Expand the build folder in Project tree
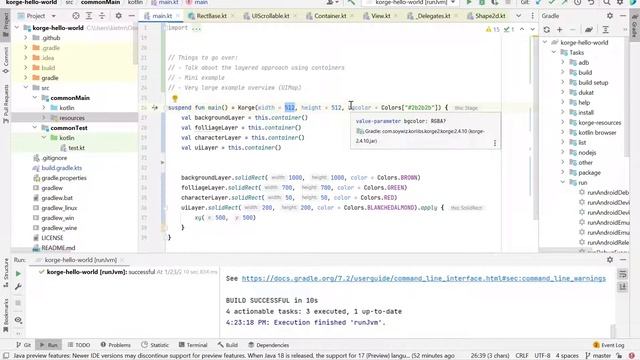The image size is (640, 360). click(26, 68)
